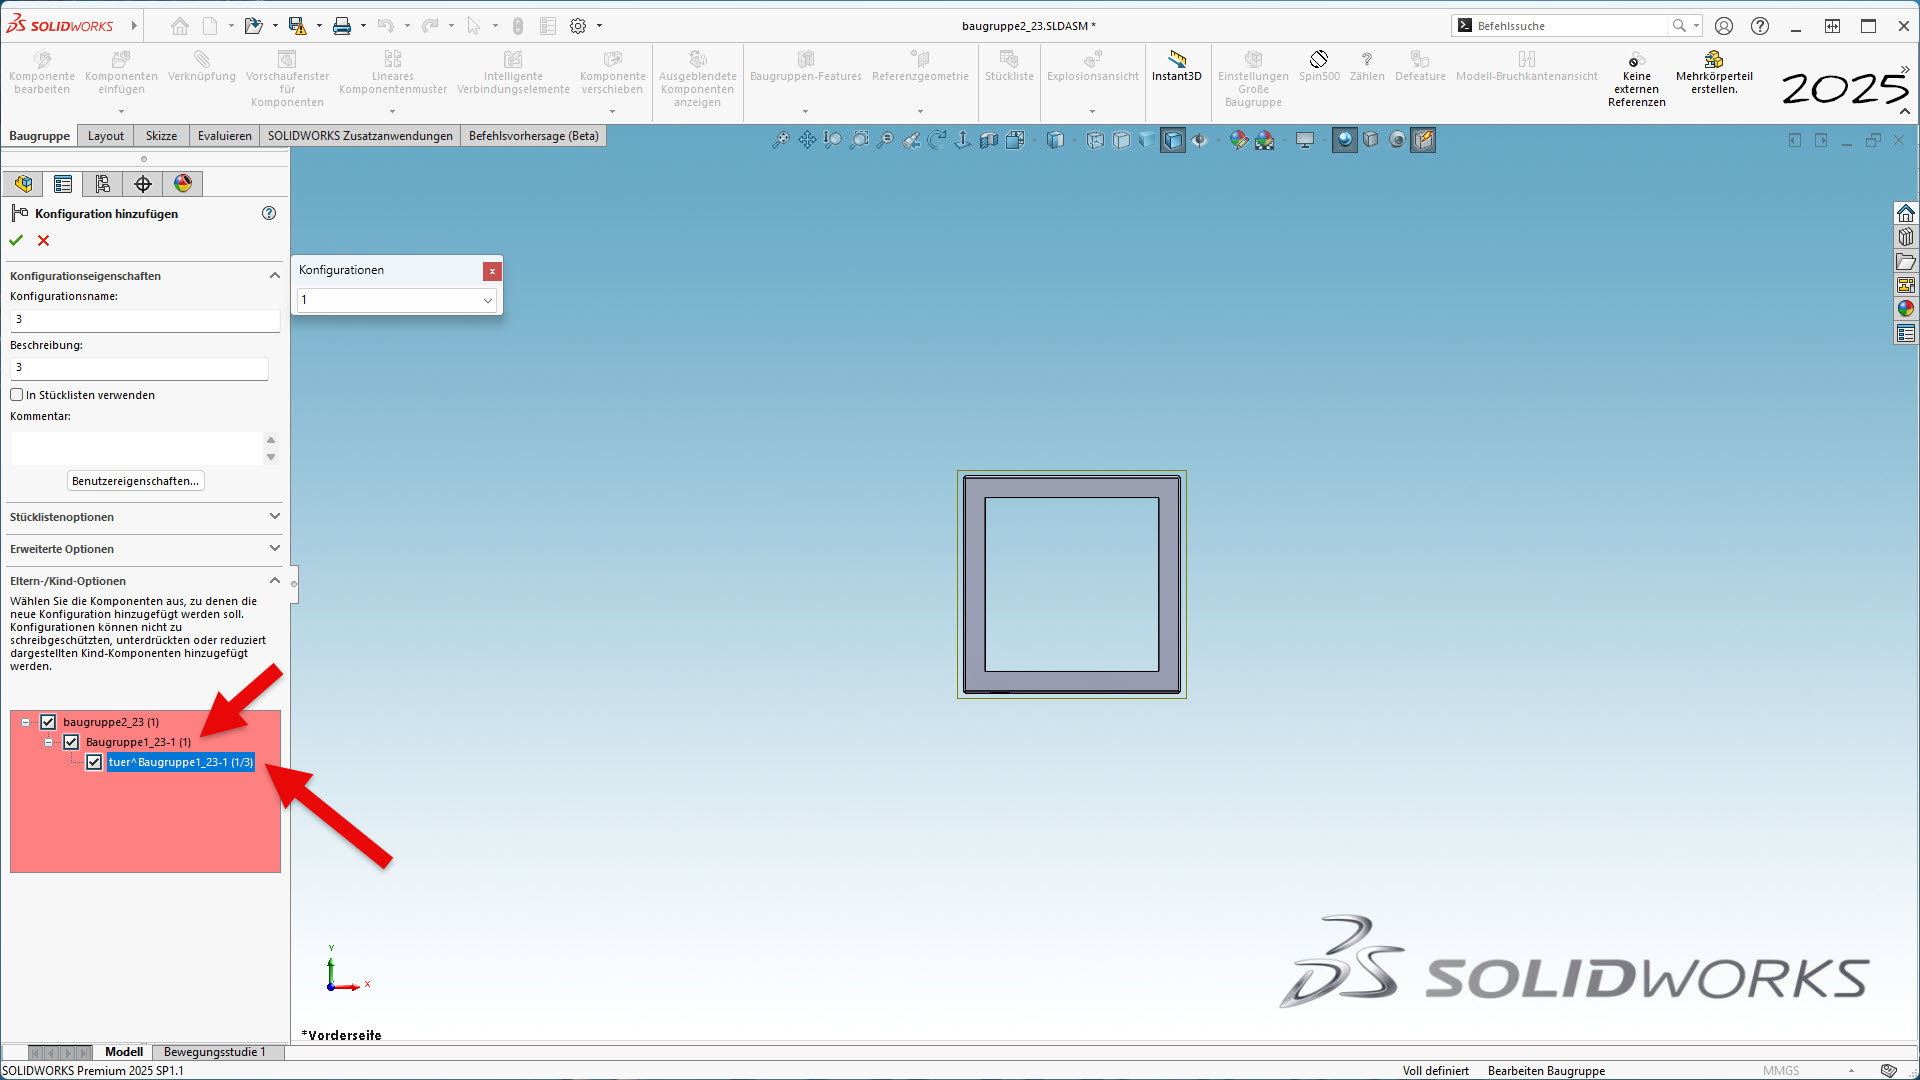The width and height of the screenshot is (1920, 1080).
Task: Switch to the Baugruppe tab
Action: tap(39, 136)
